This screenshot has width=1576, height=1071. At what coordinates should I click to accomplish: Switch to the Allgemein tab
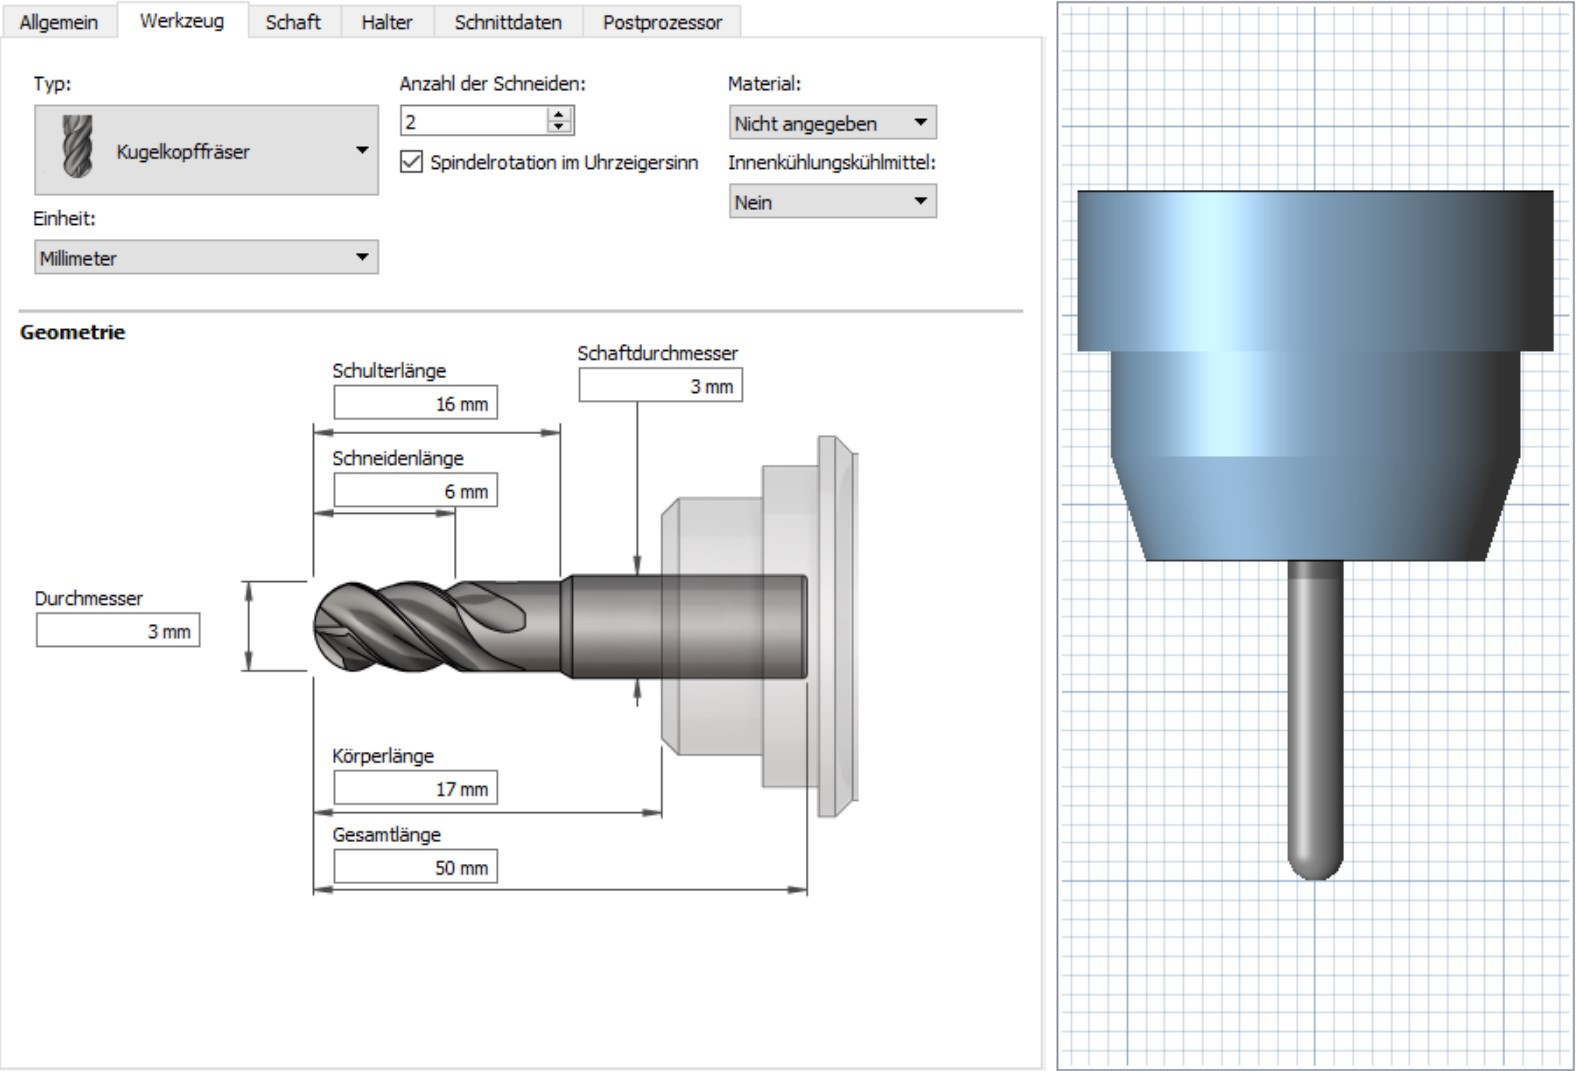click(x=59, y=22)
